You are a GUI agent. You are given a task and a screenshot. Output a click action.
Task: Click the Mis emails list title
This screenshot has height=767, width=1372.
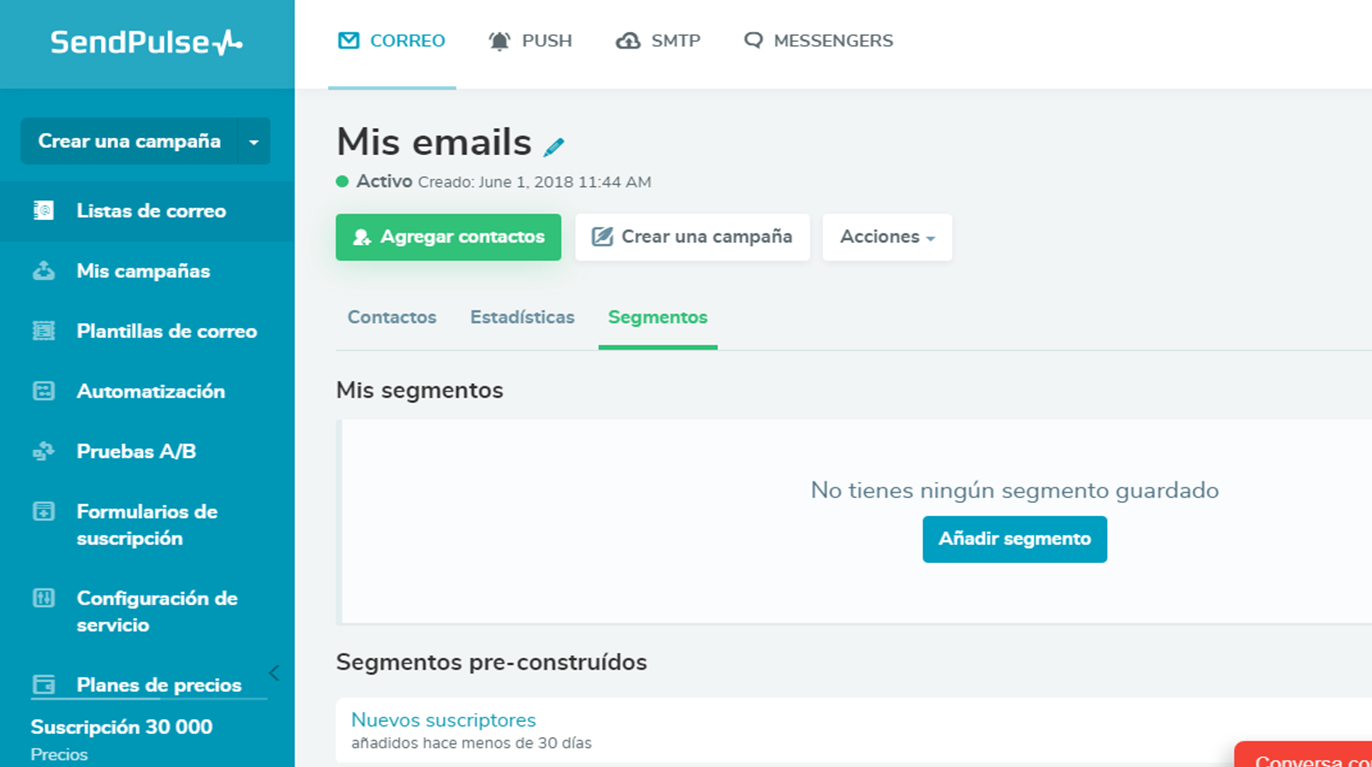434,142
